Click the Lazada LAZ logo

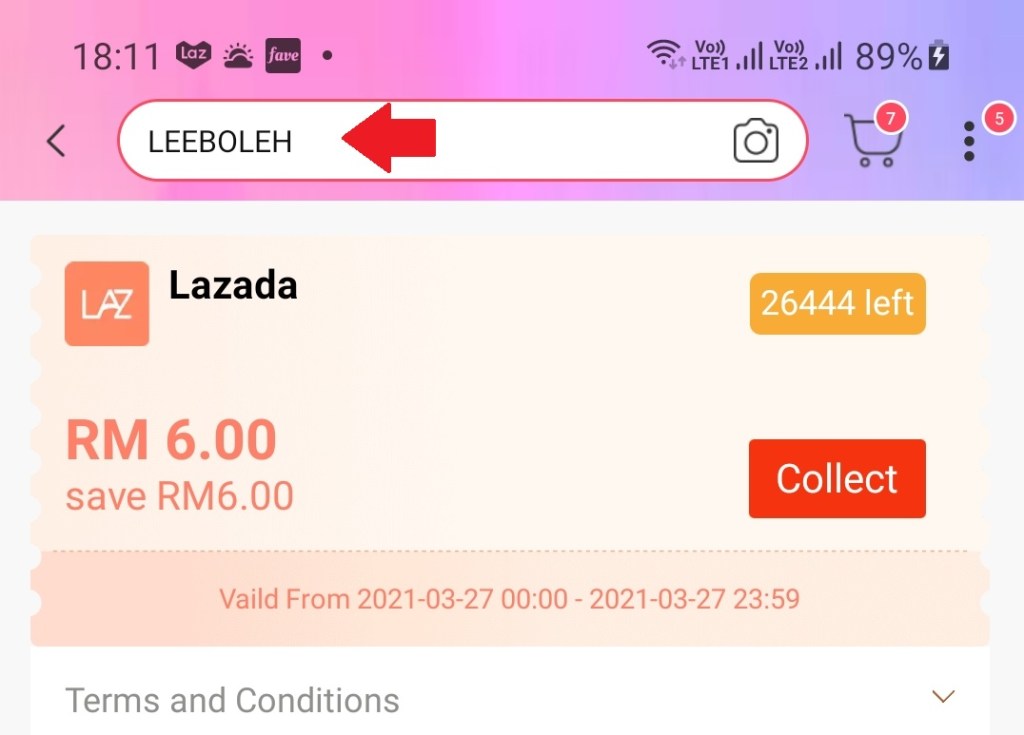coord(106,304)
